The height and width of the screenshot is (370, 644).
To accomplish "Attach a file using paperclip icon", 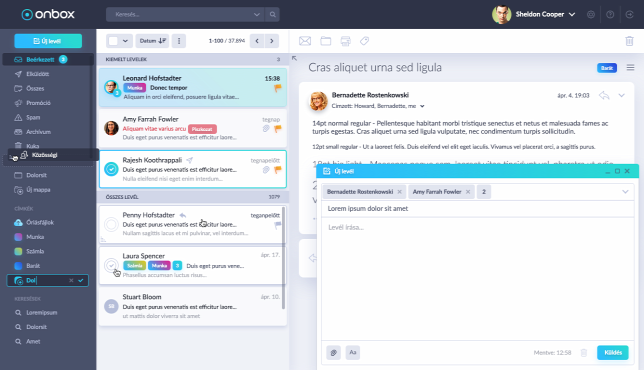I will (334, 352).
